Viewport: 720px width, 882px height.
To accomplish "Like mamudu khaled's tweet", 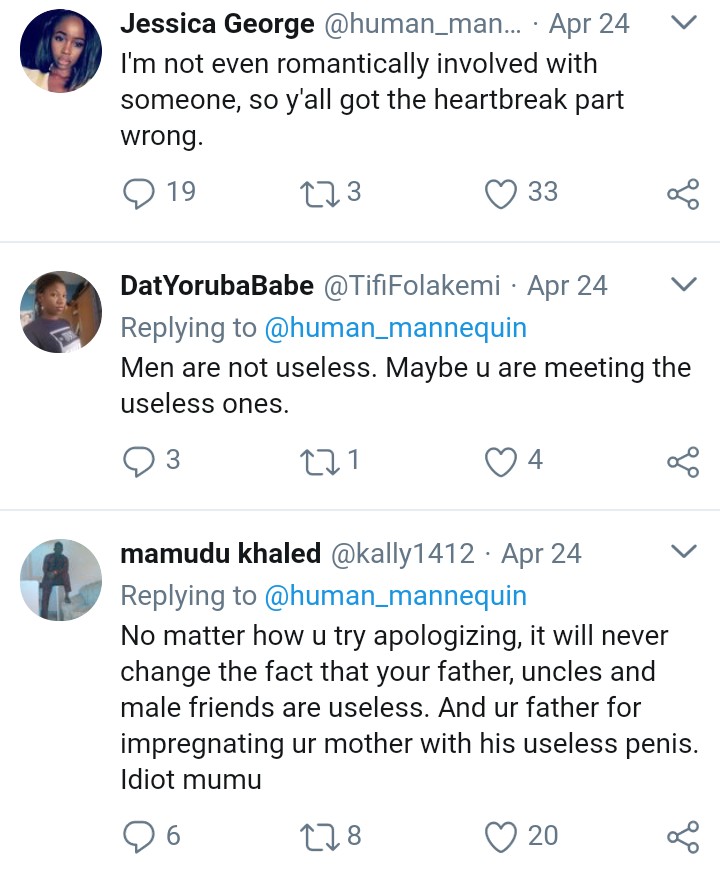I will pos(500,836).
